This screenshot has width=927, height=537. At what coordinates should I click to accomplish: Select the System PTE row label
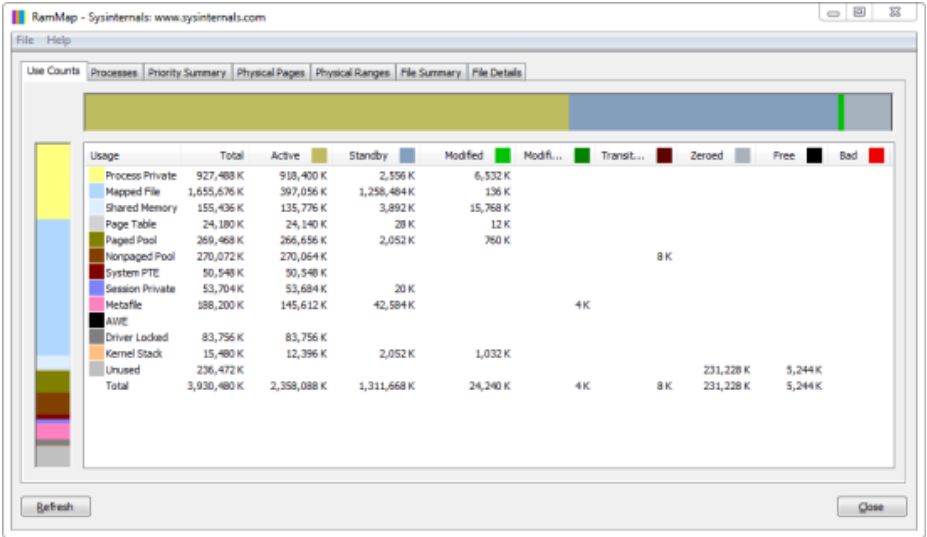tap(132, 273)
